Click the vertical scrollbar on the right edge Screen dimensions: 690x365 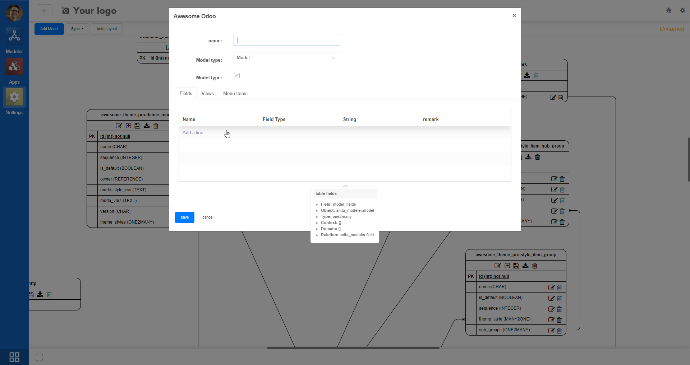(688, 159)
